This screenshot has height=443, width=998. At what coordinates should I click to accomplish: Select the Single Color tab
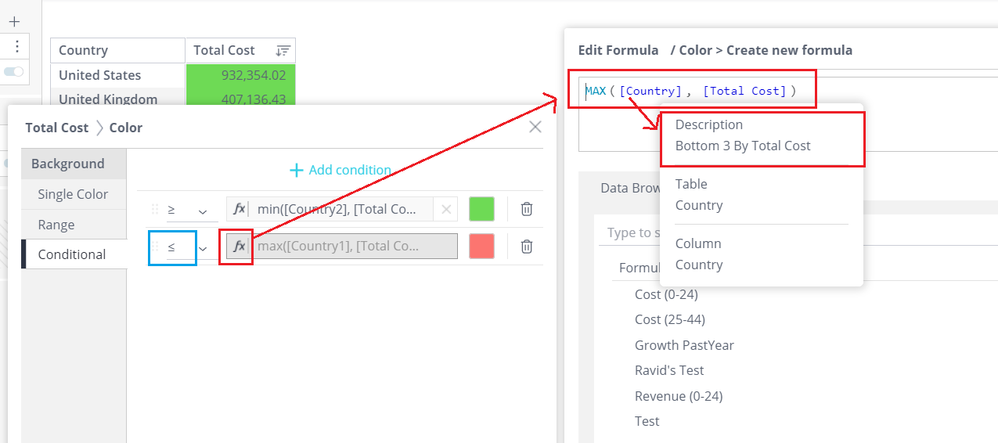(x=73, y=194)
